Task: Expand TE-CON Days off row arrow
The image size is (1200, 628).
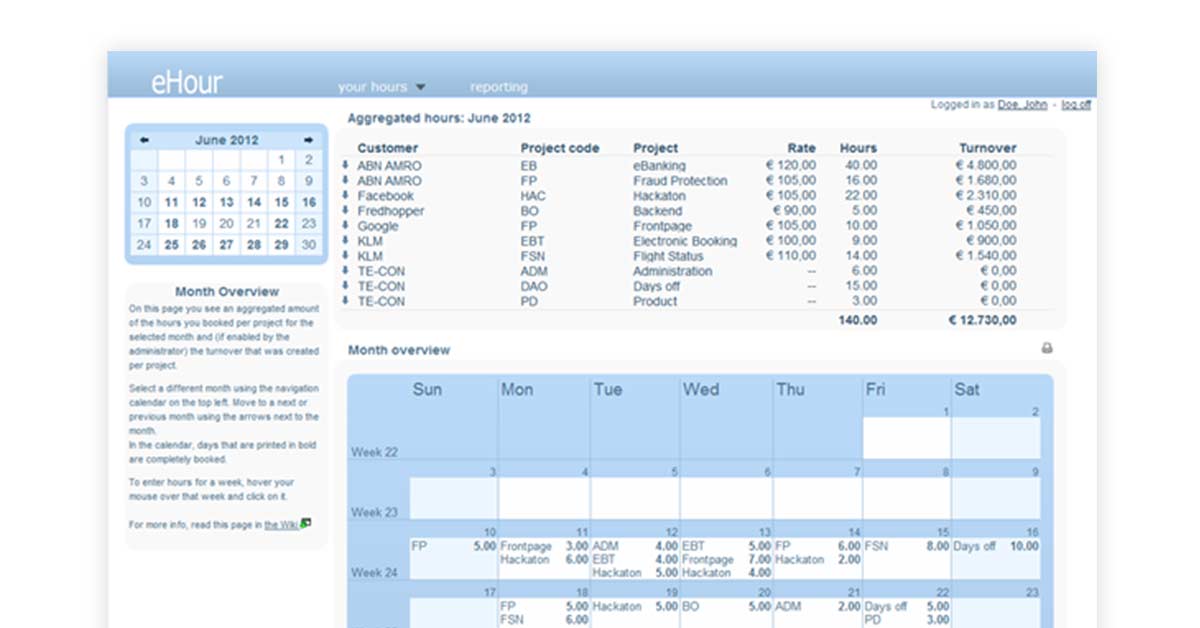Action: coord(345,285)
